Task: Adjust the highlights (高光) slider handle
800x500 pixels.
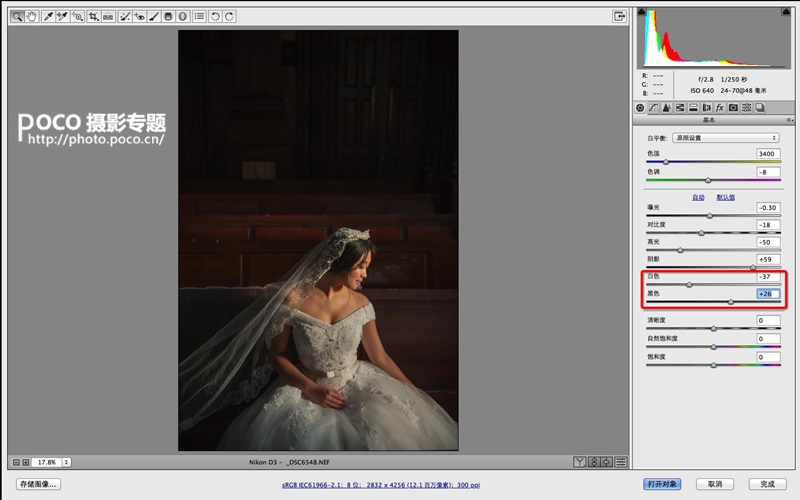Action: [680, 251]
